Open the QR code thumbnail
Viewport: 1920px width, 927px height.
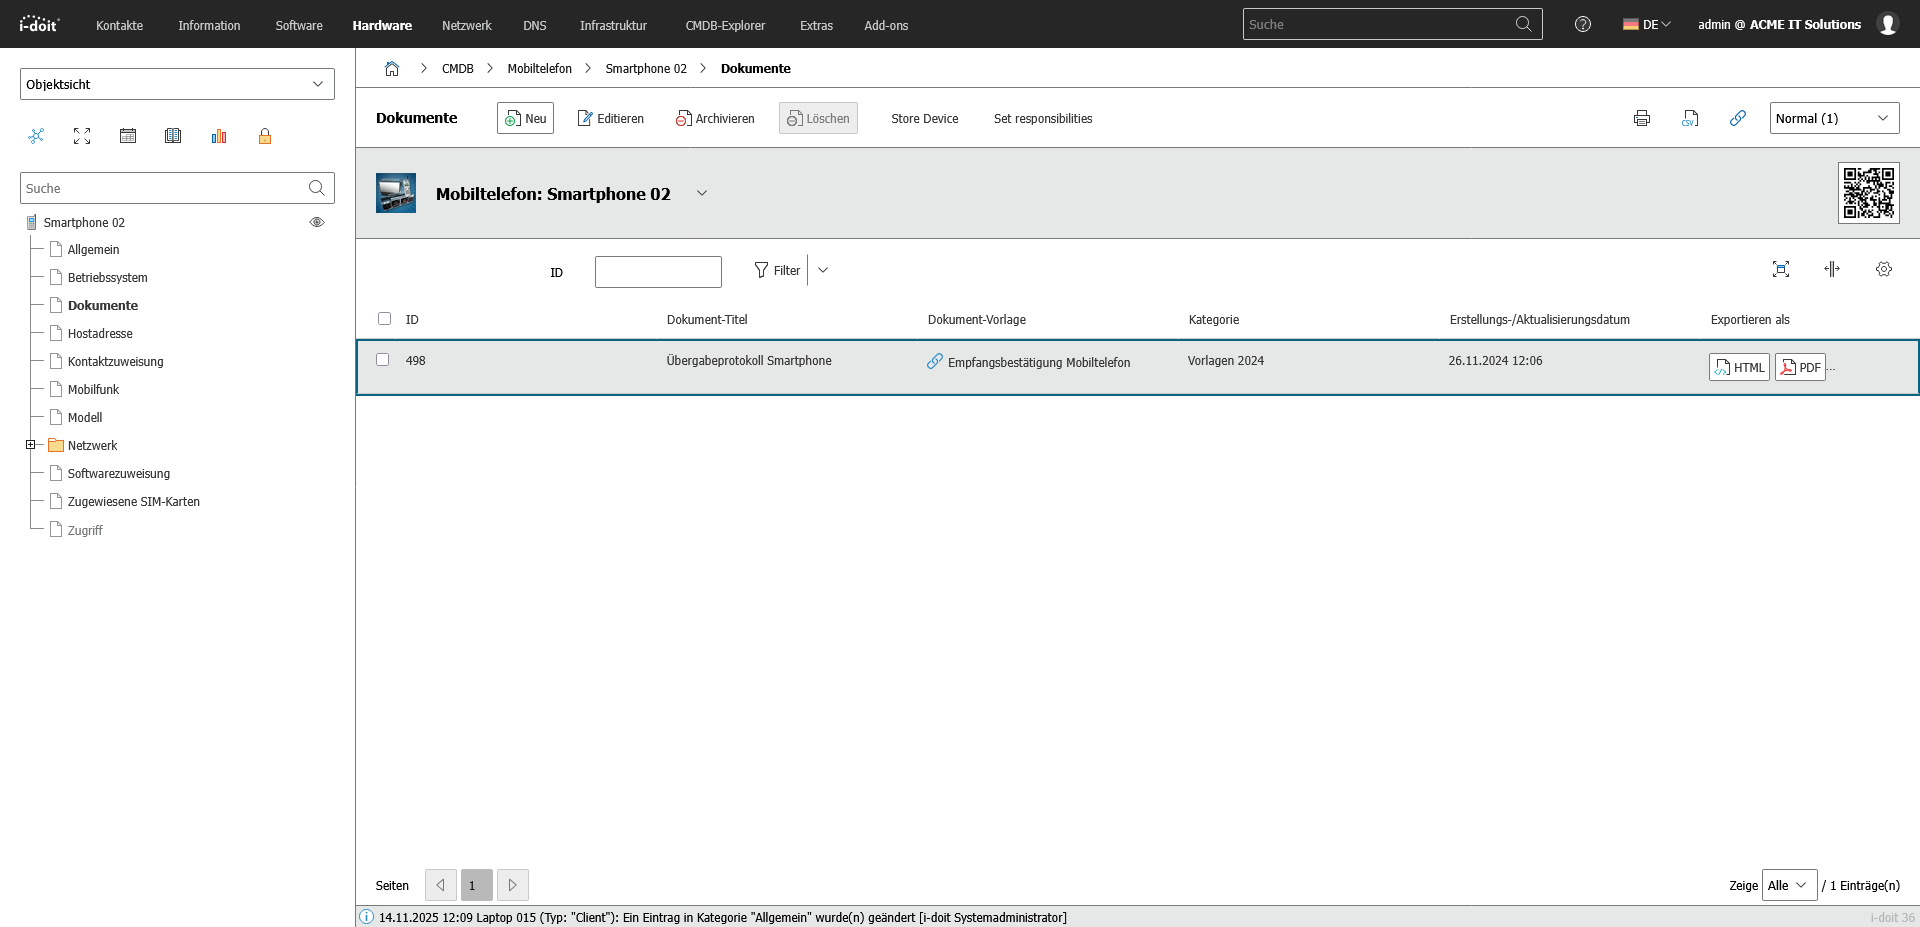pyautogui.click(x=1868, y=193)
